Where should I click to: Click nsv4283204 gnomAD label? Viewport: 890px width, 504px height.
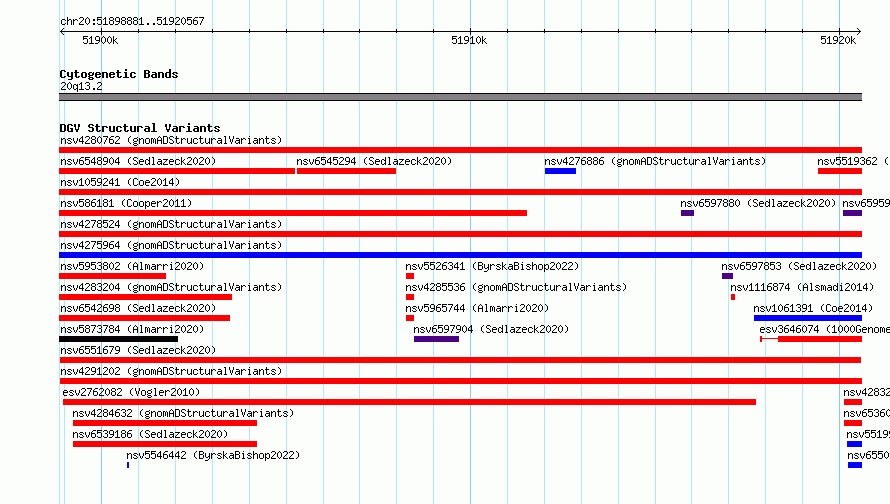pyautogui.click(x=171, y=287)
